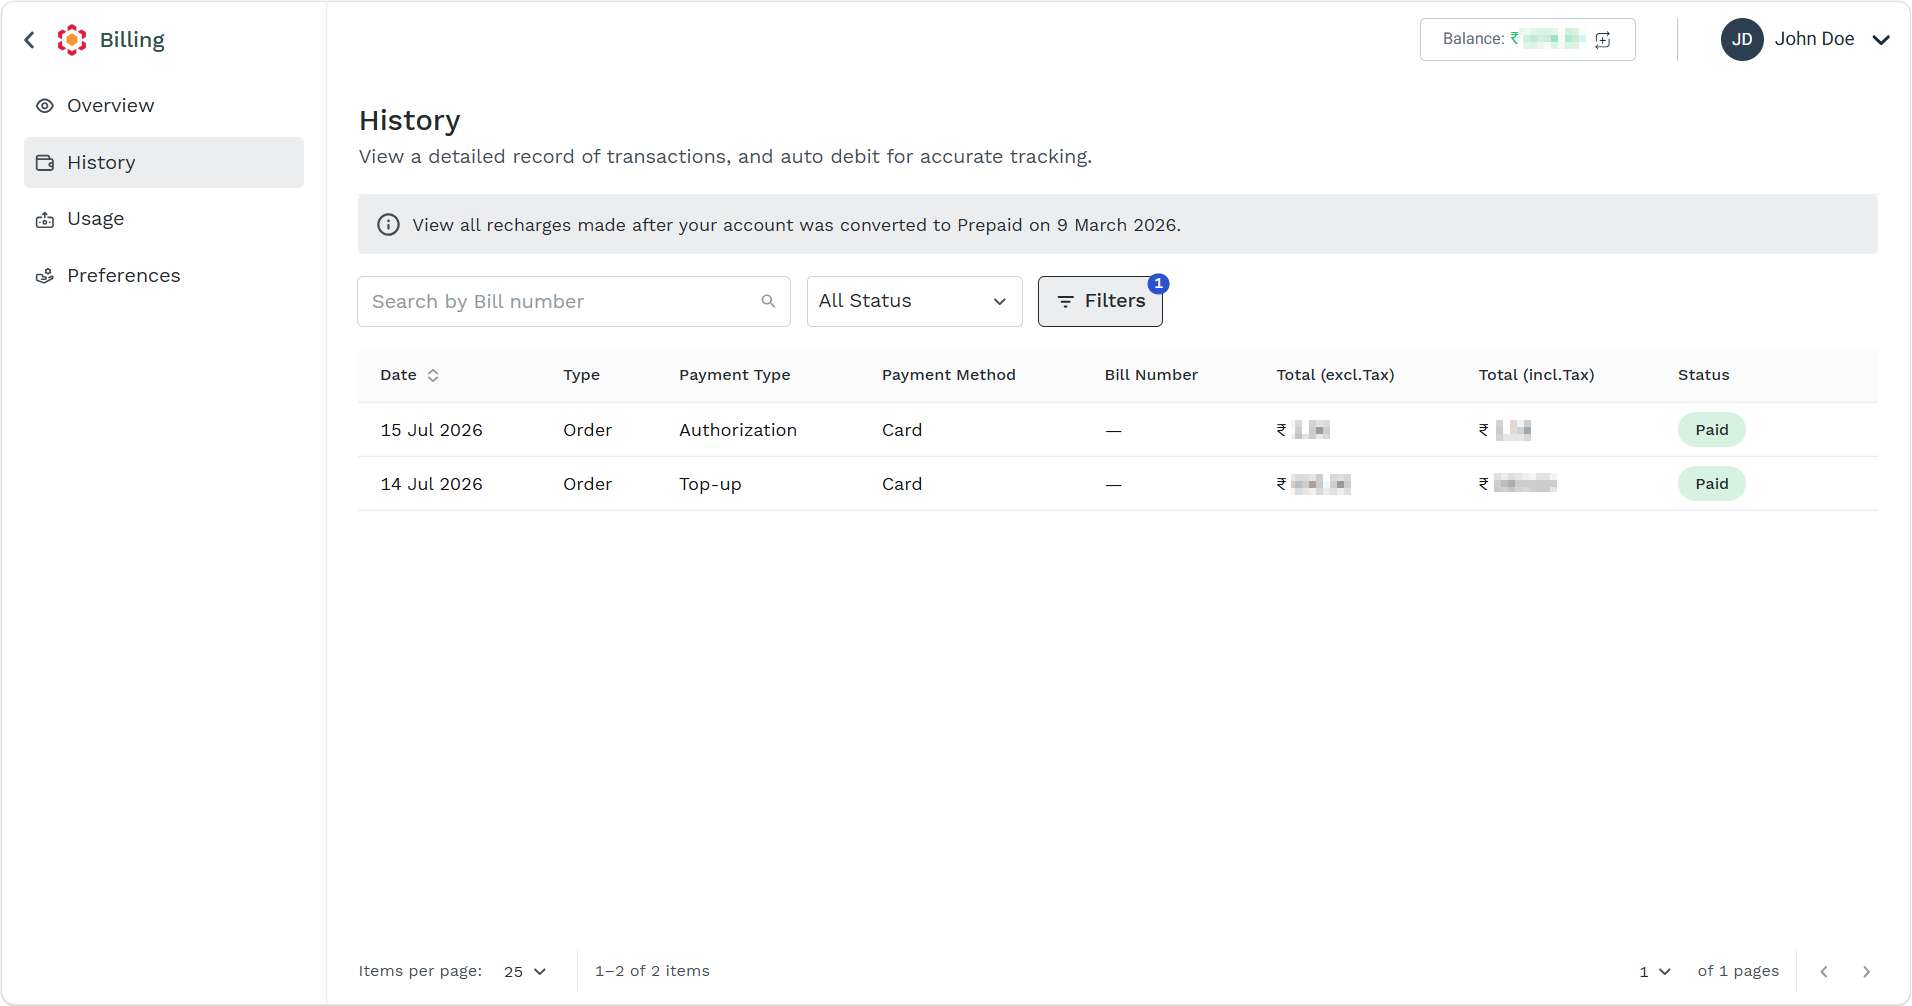Viewport: 1912px width, 1006px height.
Task: Change items per page from 25
Action: coord(525,972)
